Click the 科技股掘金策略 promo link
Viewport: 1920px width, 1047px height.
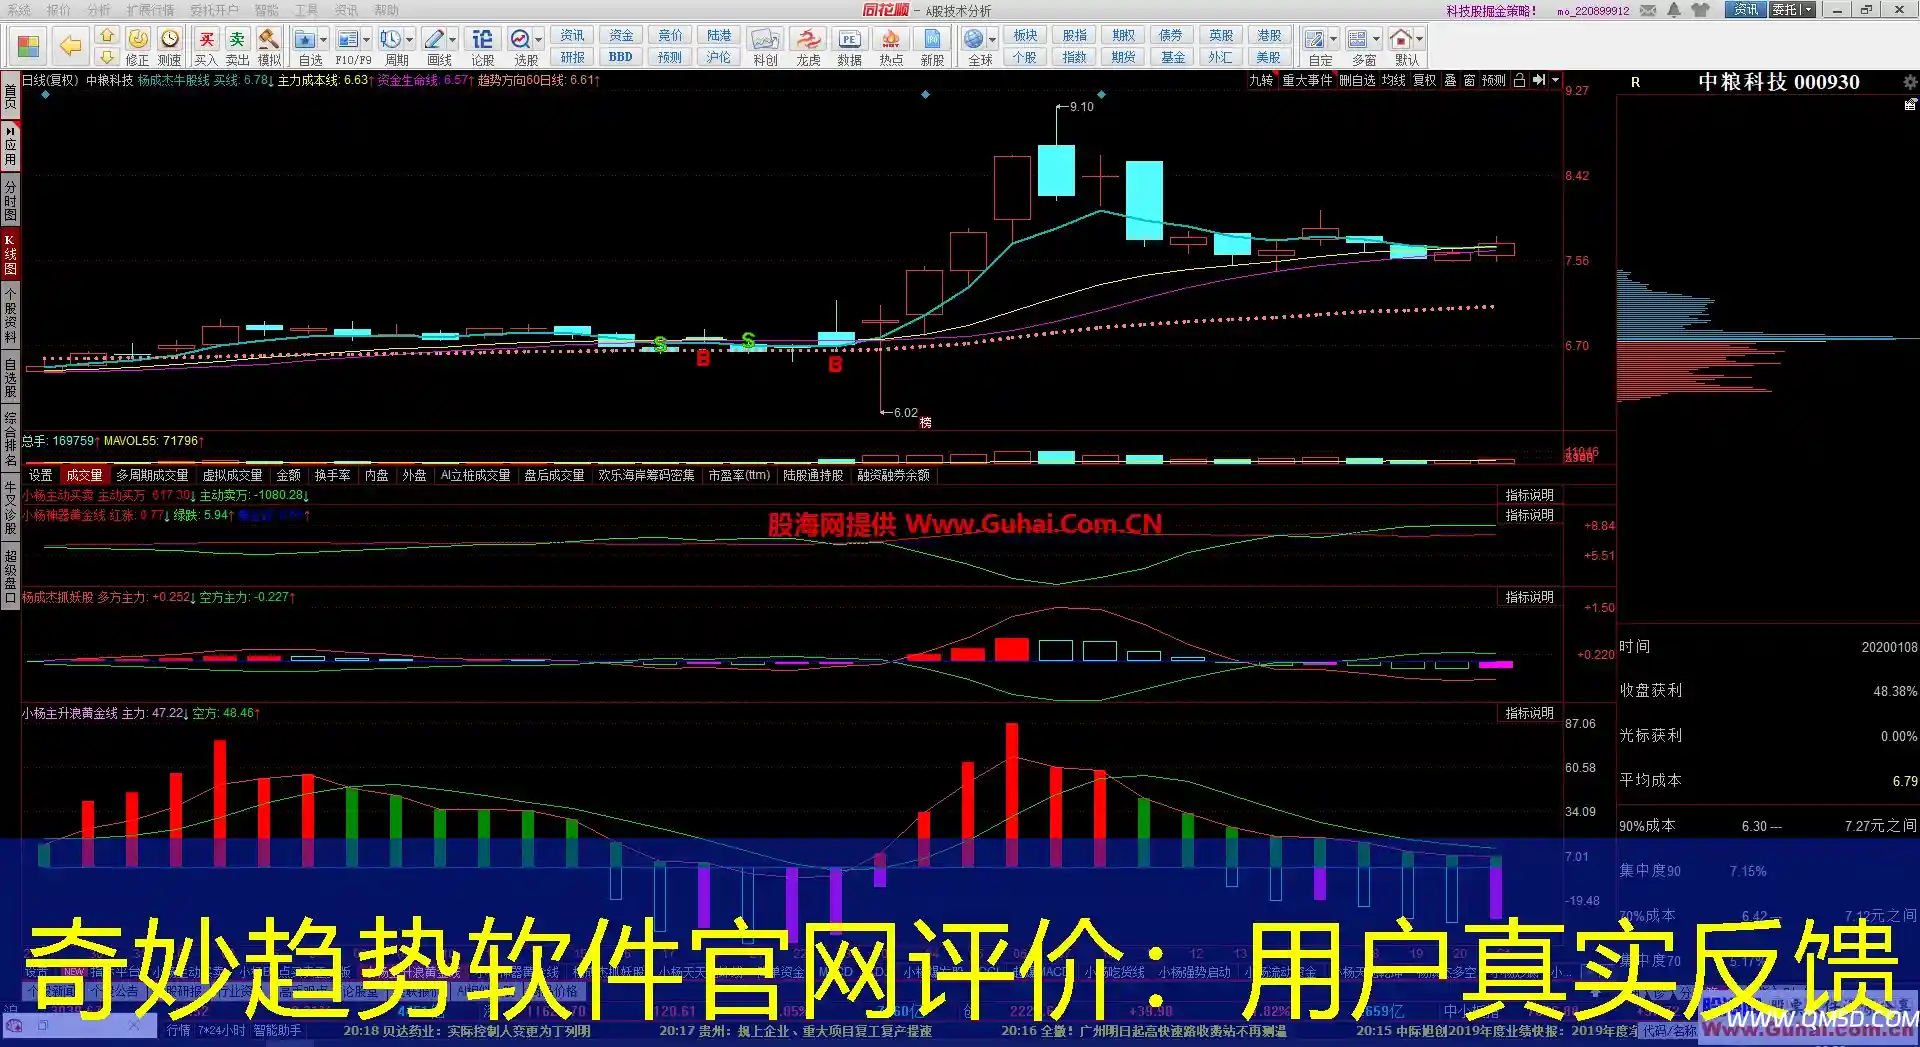(x=1491, y=11)
